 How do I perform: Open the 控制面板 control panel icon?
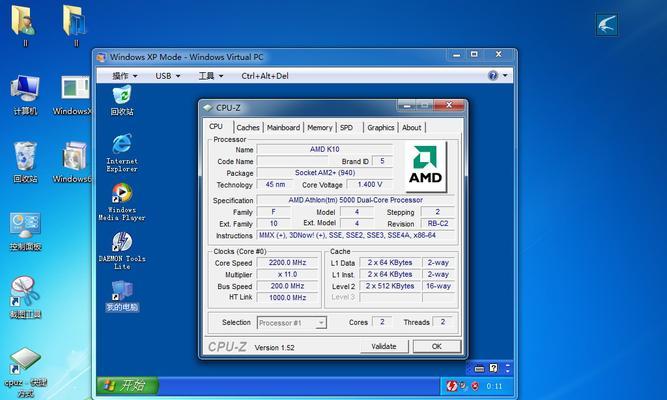point(25,231)
